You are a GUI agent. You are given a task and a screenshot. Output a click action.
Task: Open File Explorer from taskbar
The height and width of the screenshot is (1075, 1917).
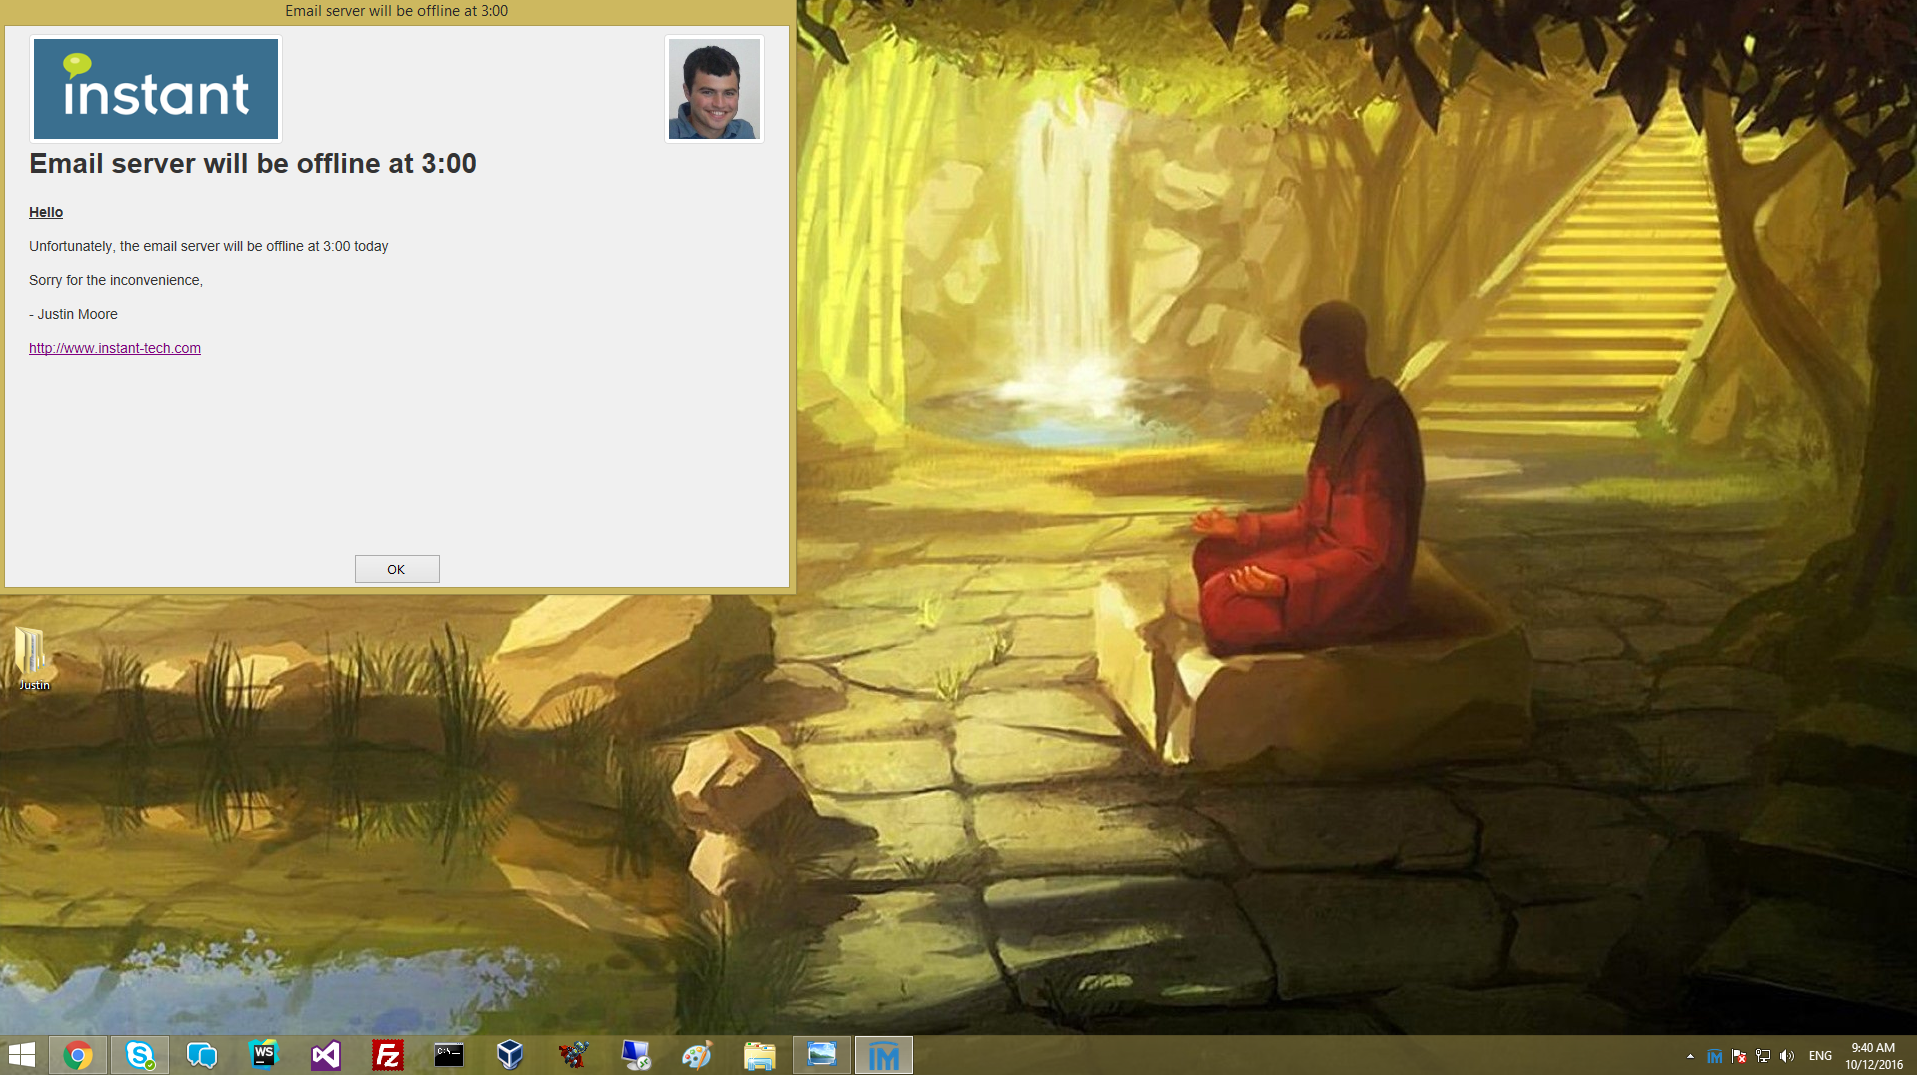click(760, 1055)
